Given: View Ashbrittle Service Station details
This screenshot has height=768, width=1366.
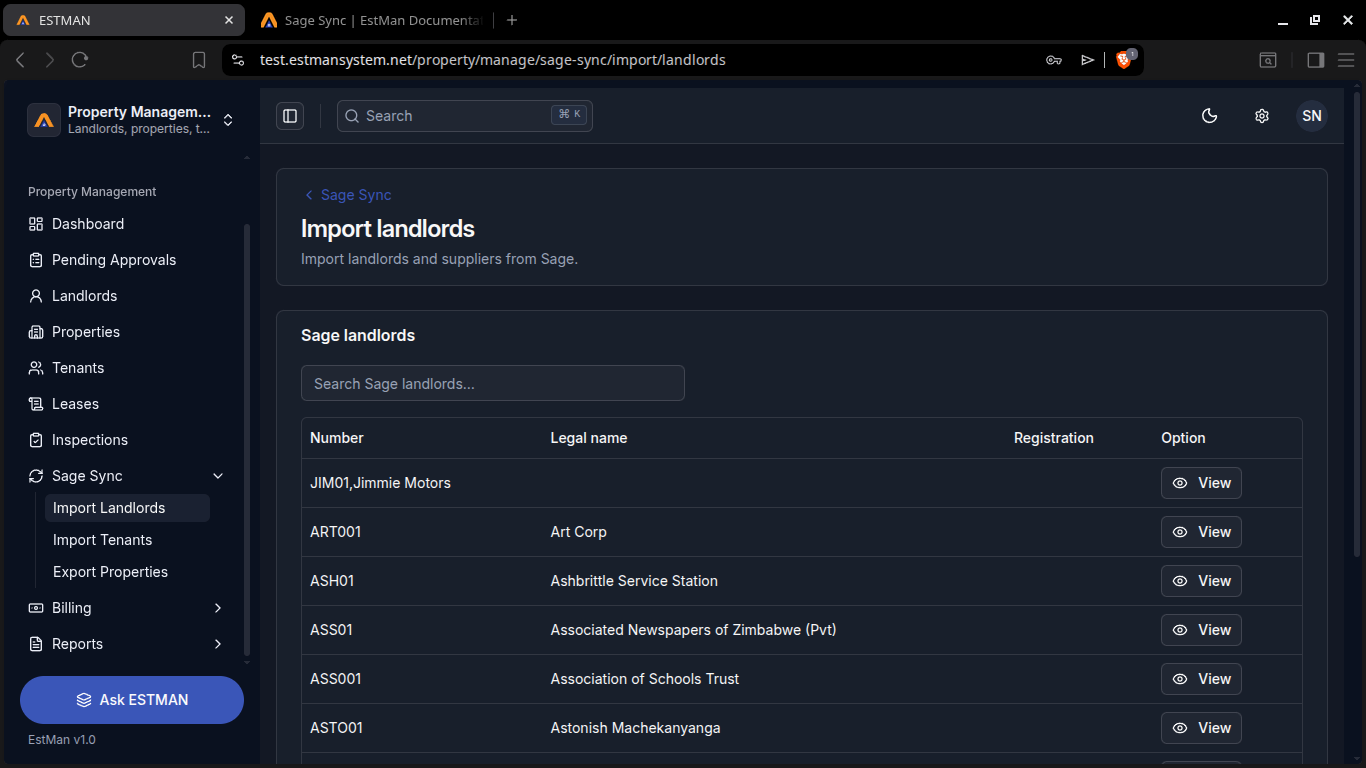Looking at the screenshot, I should [x=1201, y=581].
